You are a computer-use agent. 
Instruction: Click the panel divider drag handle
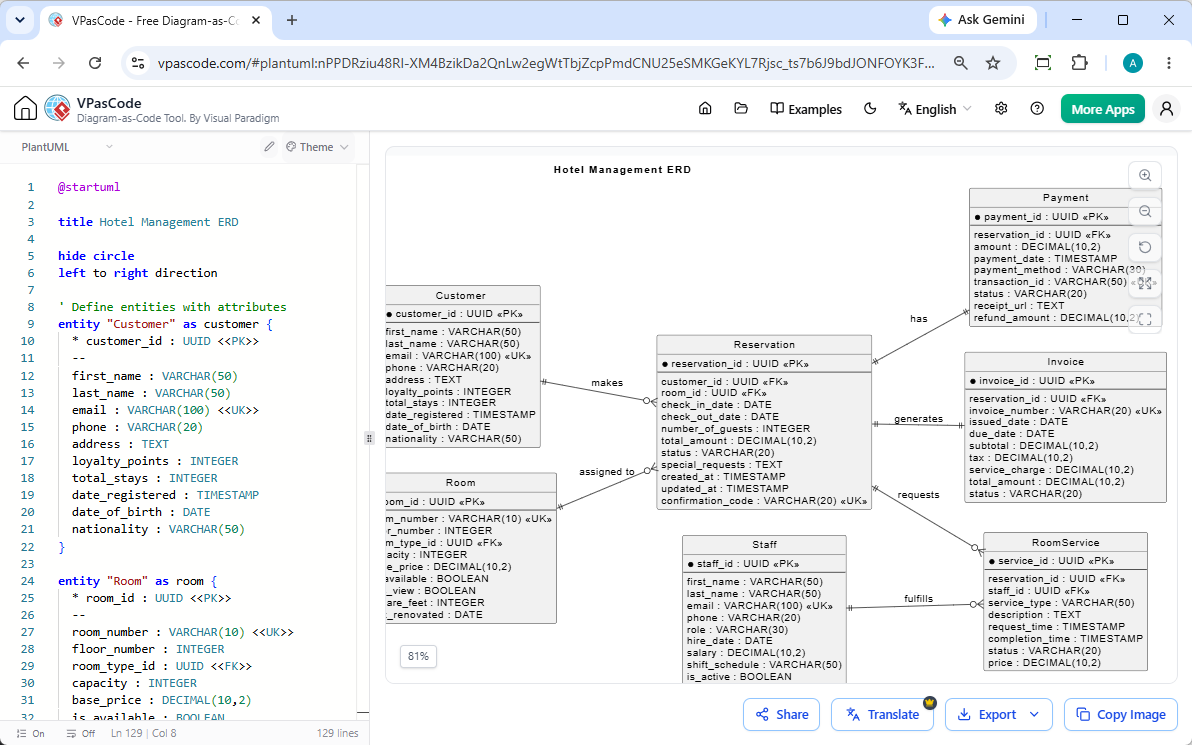(369, 438)
